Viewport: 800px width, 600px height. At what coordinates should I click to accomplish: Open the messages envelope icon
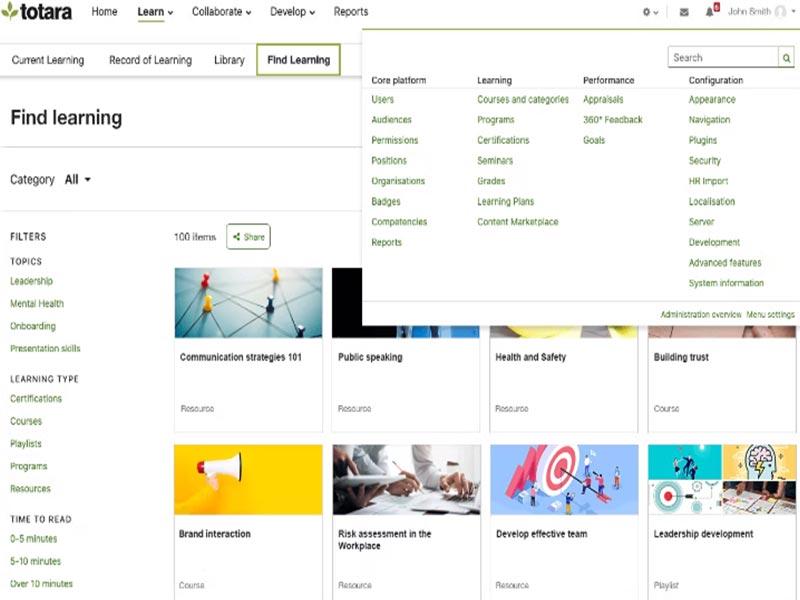(x=684, y=12)
